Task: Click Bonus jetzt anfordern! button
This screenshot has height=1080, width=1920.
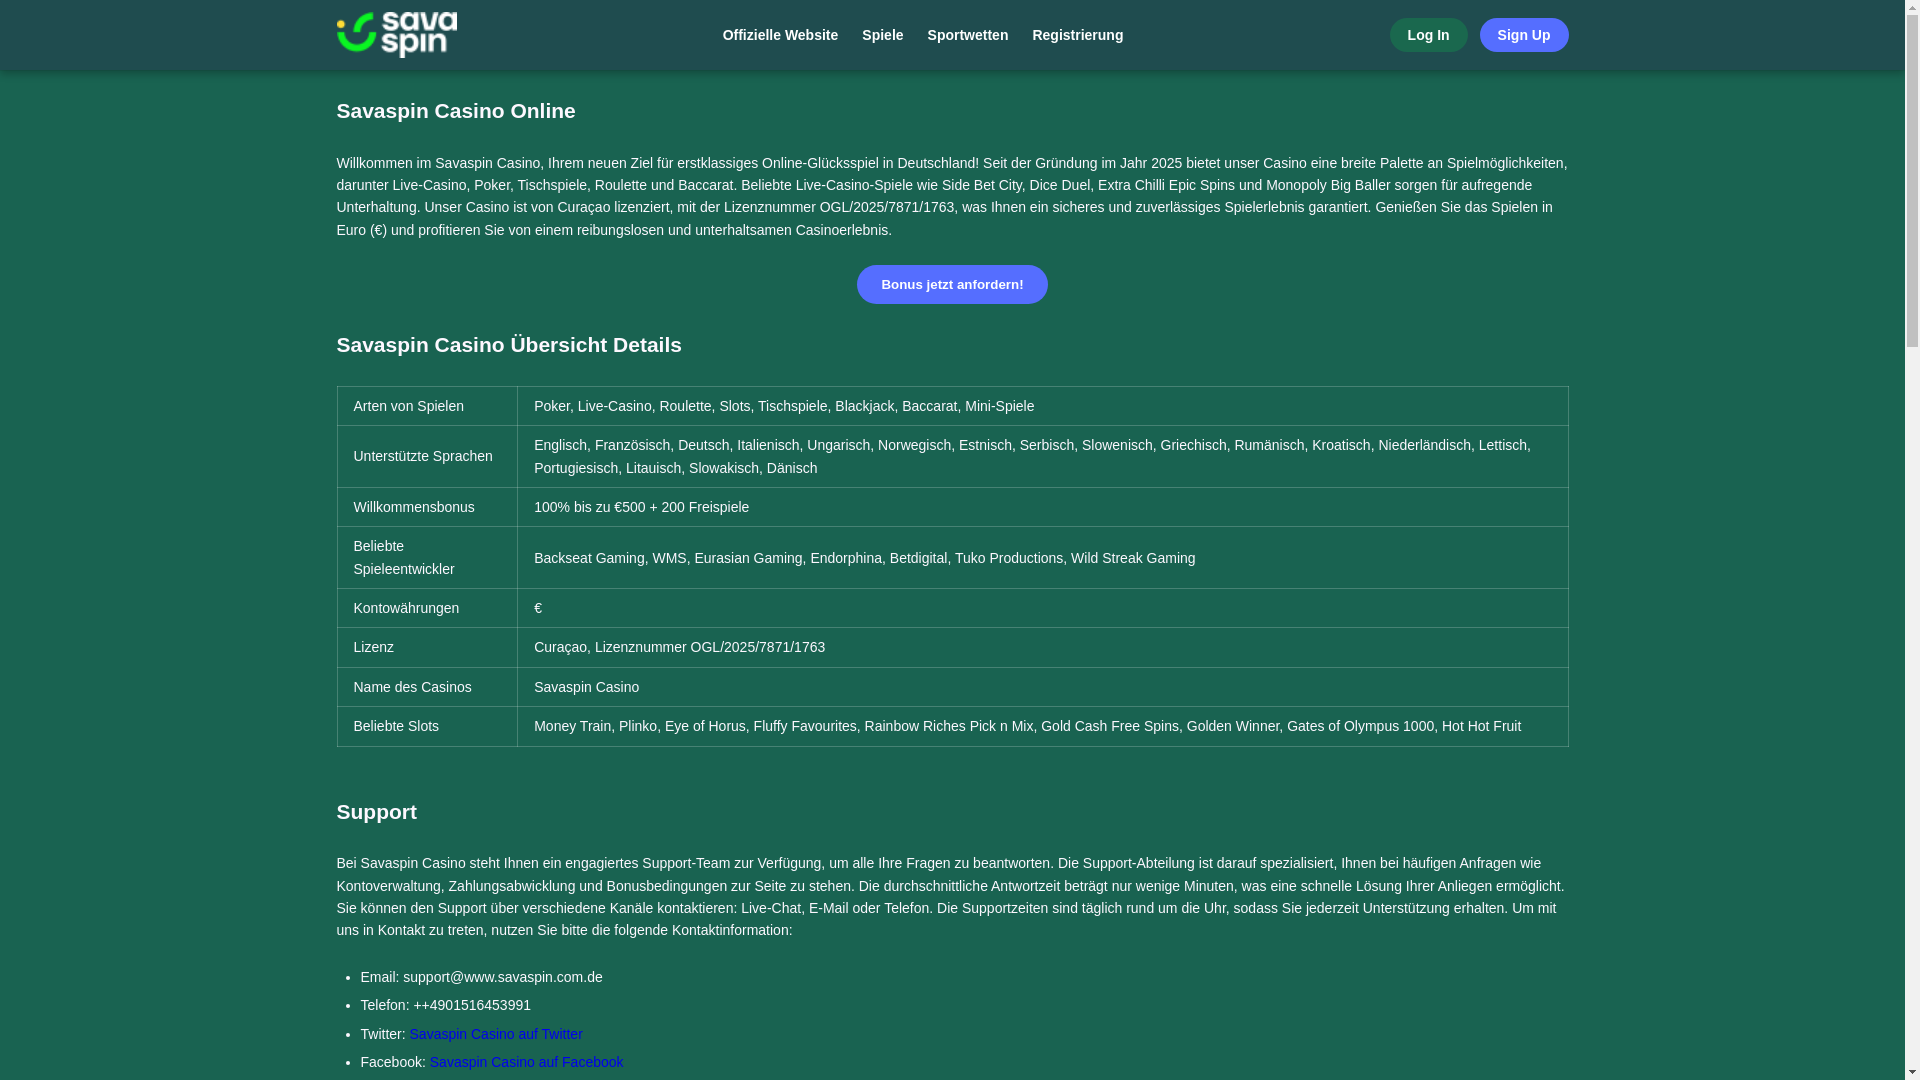Action: (x=952, y=284)
